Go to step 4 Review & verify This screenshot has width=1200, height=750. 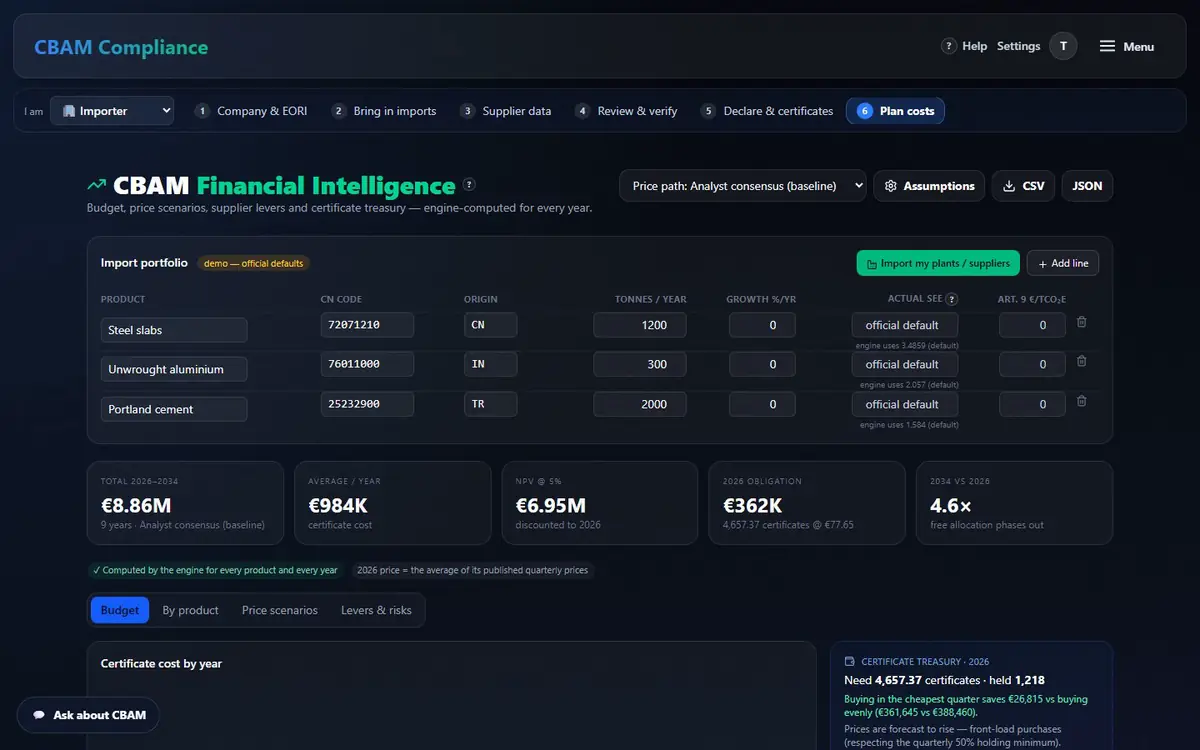[627, 111]
